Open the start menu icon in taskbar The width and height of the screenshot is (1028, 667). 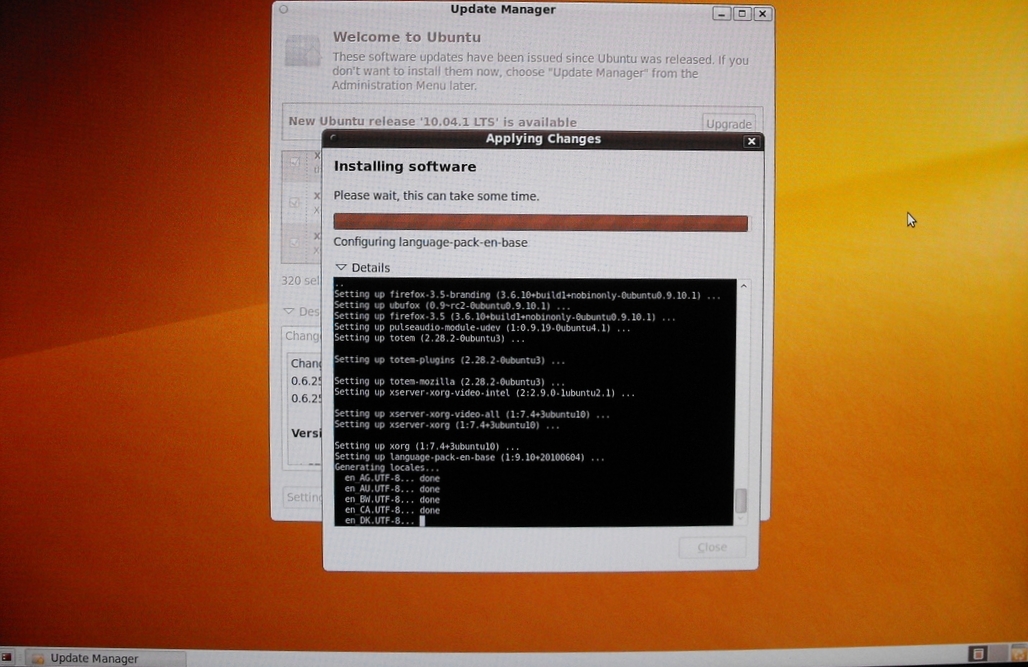(8, 658)
